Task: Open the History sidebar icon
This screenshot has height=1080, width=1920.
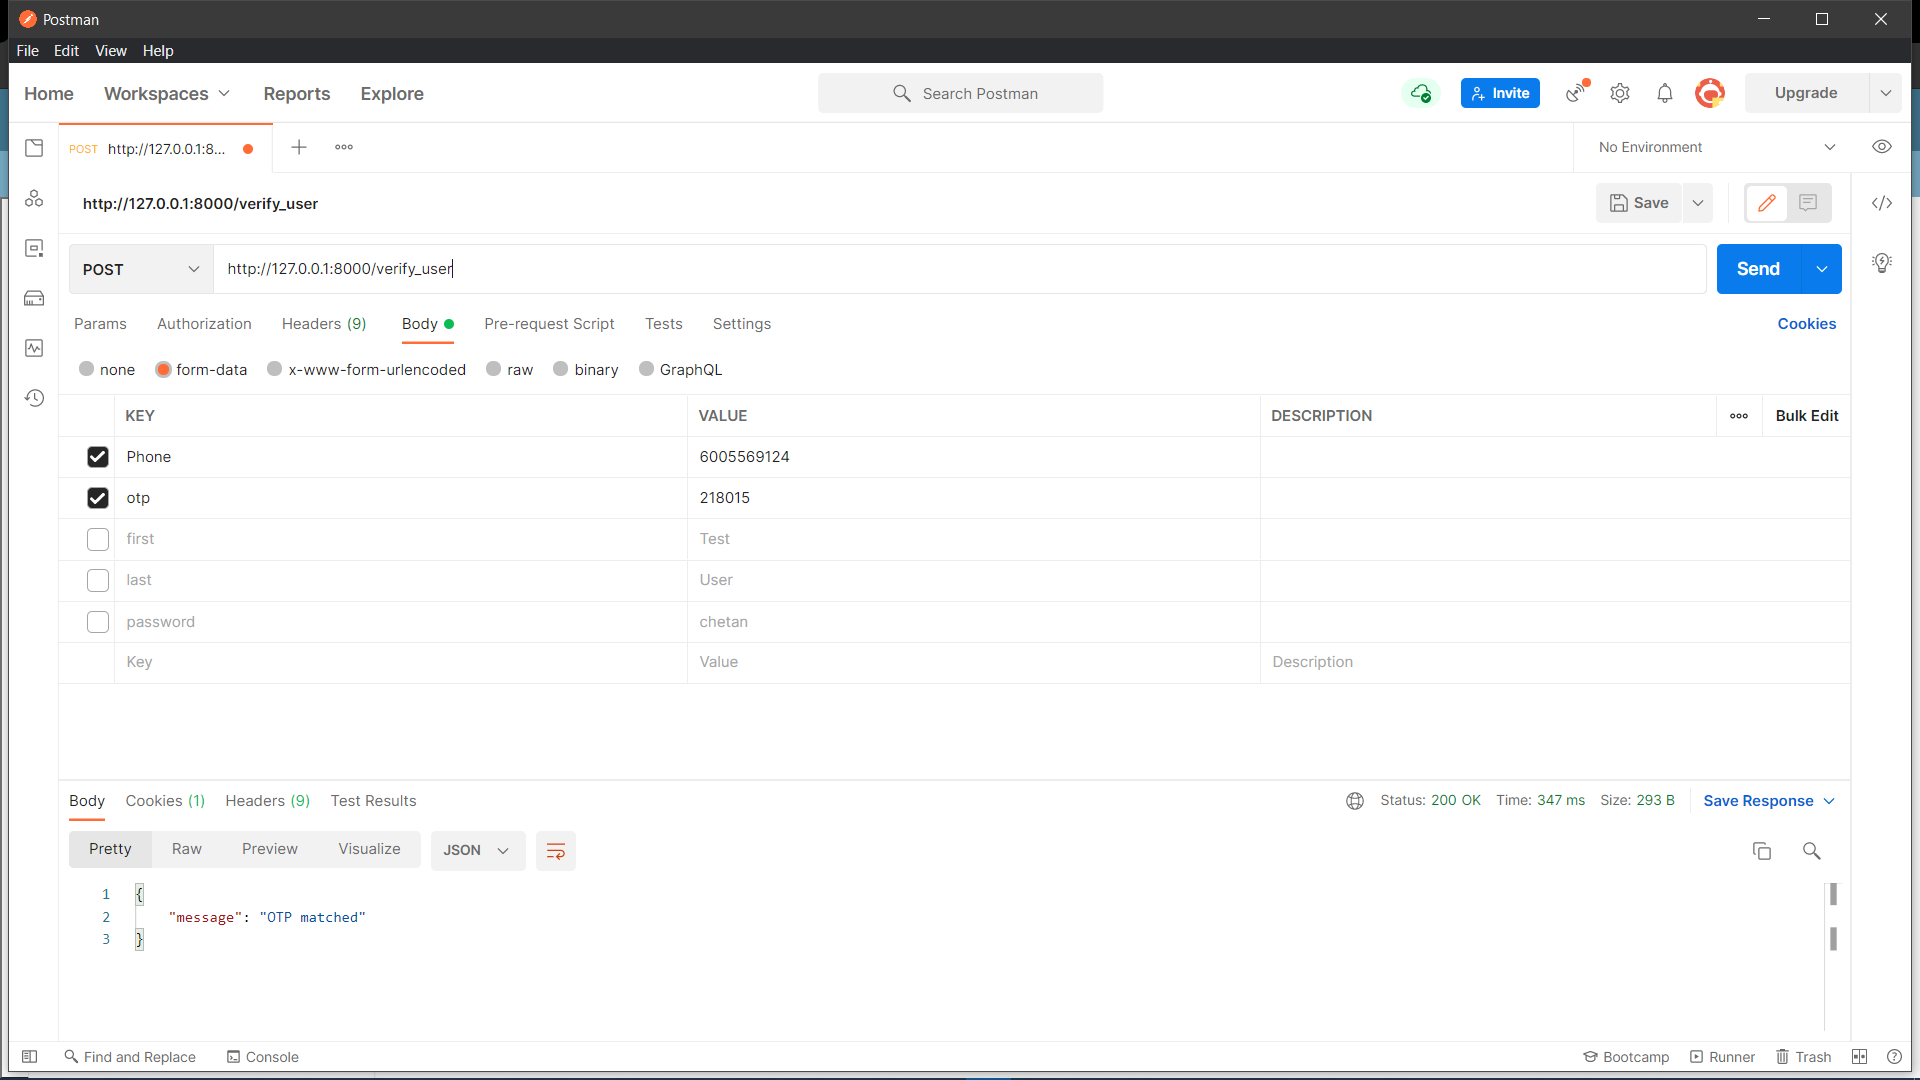Action: [x=34, y=398]
